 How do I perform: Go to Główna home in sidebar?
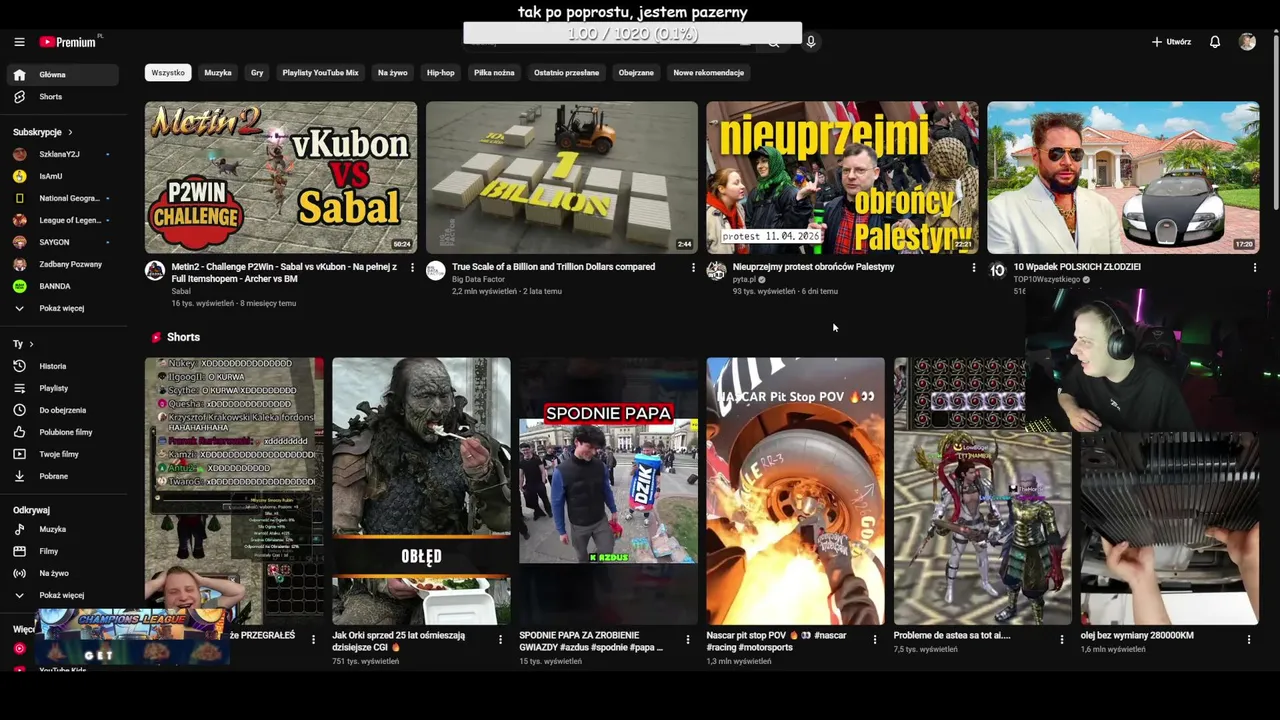[x=62, y=75]
